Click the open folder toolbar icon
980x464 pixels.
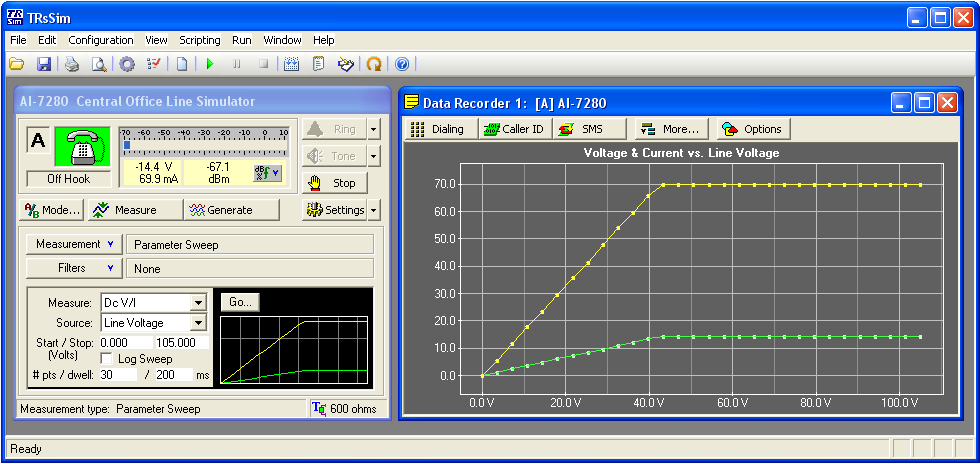(16, 64)
